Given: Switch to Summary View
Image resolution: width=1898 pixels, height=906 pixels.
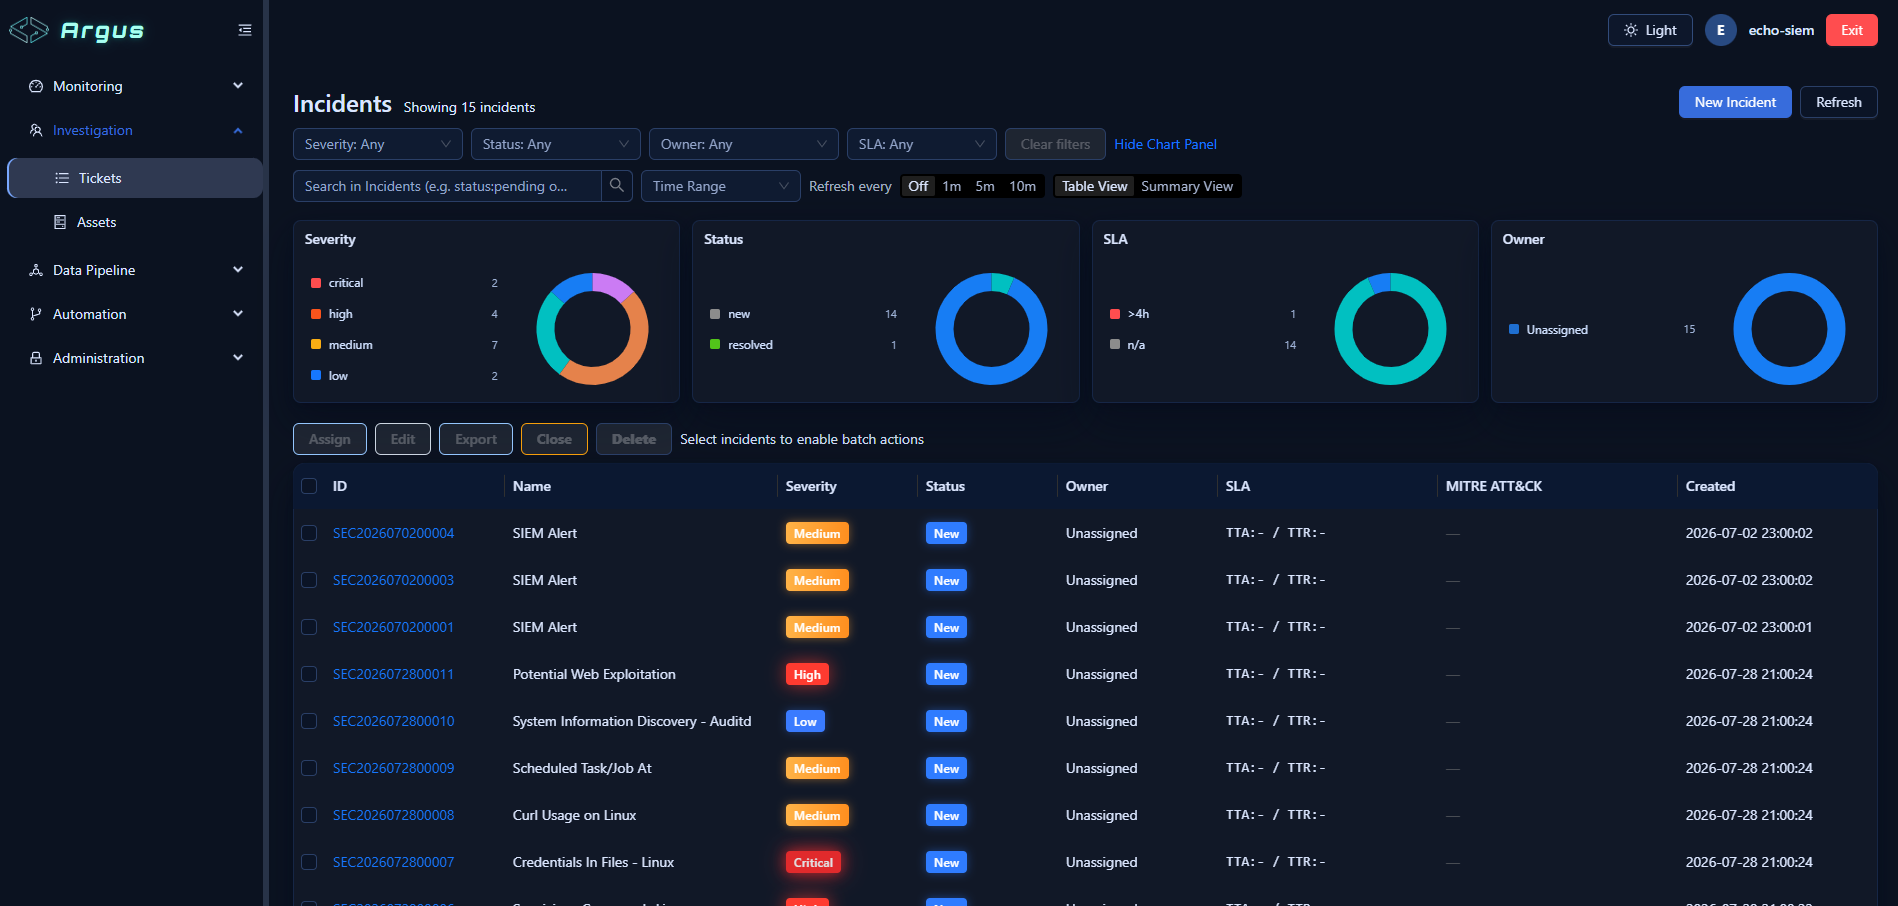Looking at the screenshot, I should point(1187,186).
